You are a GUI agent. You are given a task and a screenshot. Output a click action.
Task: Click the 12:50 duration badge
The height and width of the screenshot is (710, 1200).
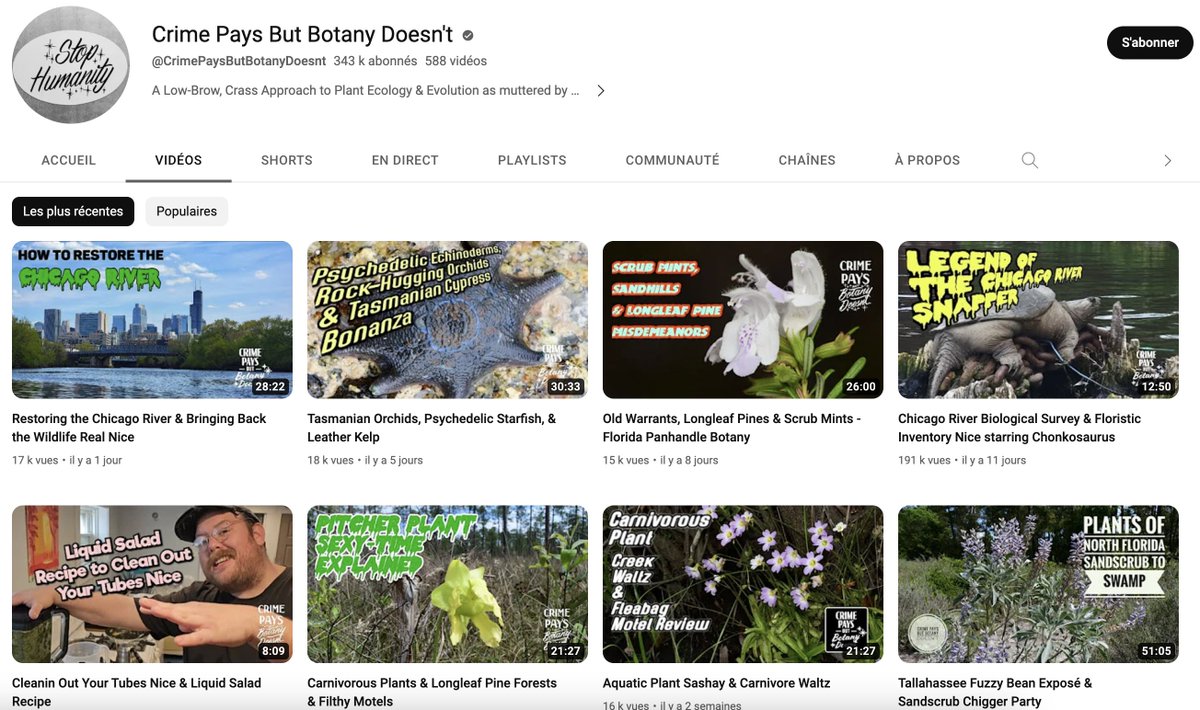click(x=1156, y=387)
